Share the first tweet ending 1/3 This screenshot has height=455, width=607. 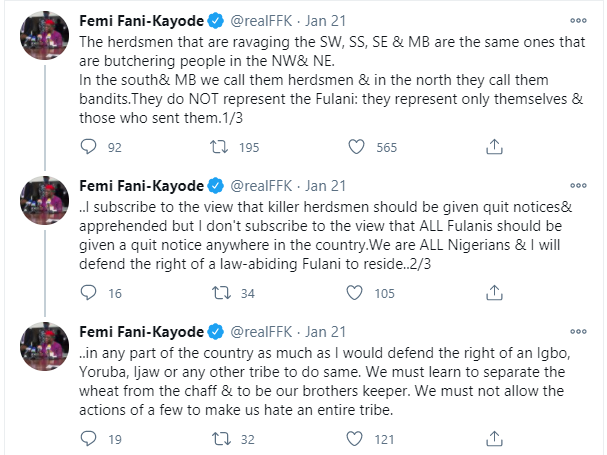492,148
